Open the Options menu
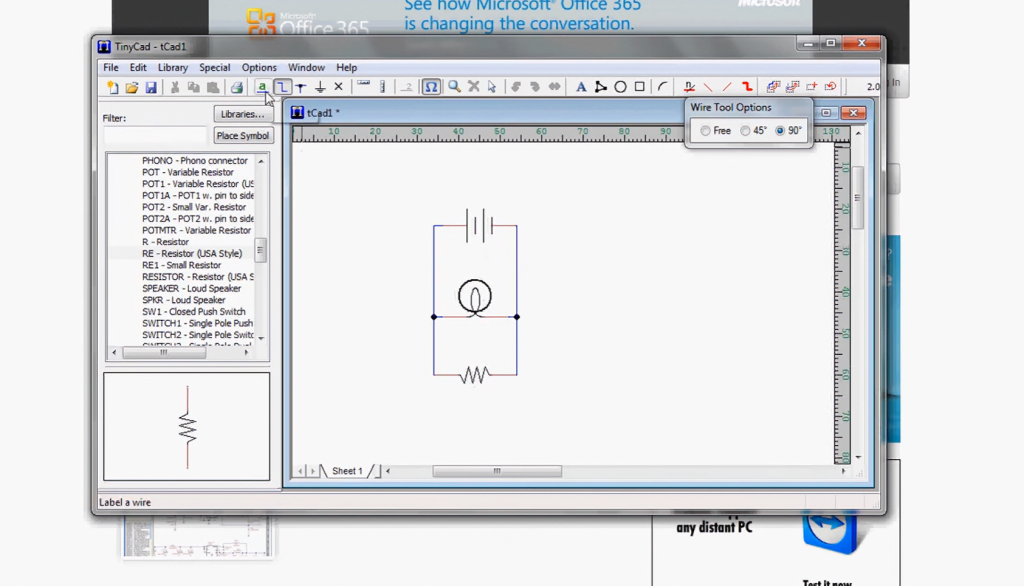The image size is (1024, 586). [259, 67]
